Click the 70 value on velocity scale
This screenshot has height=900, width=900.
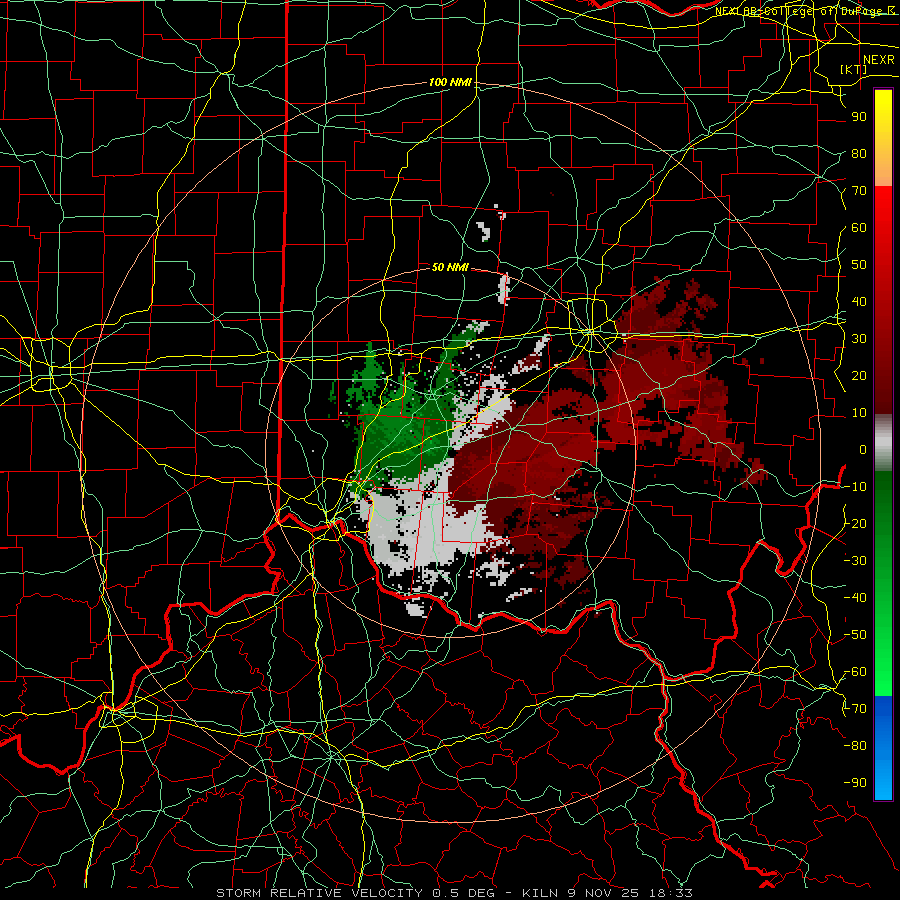click(859, 191)
